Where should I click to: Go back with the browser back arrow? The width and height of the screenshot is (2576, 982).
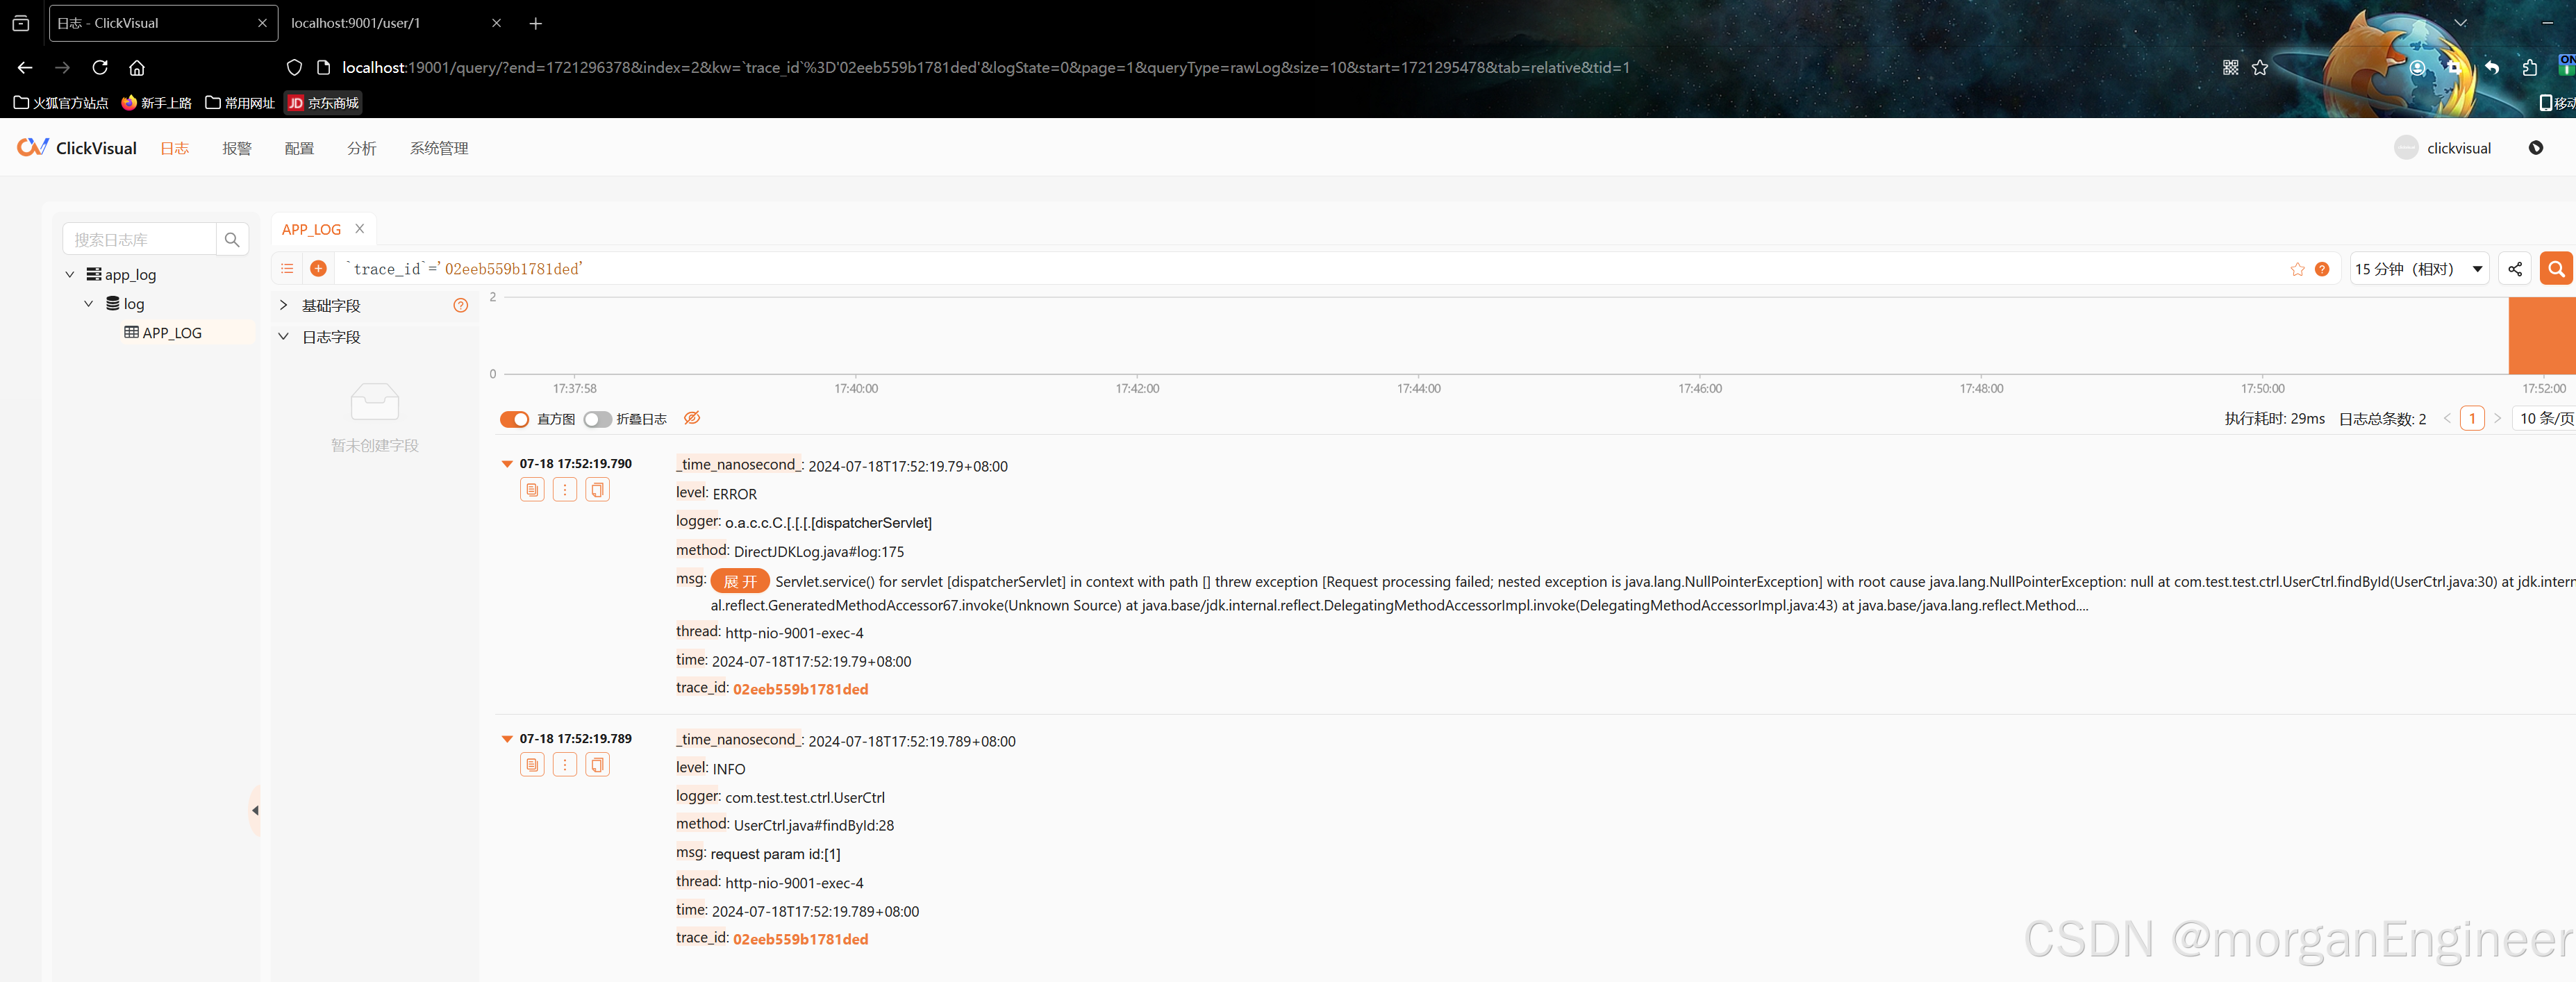(x=25, y=68)
